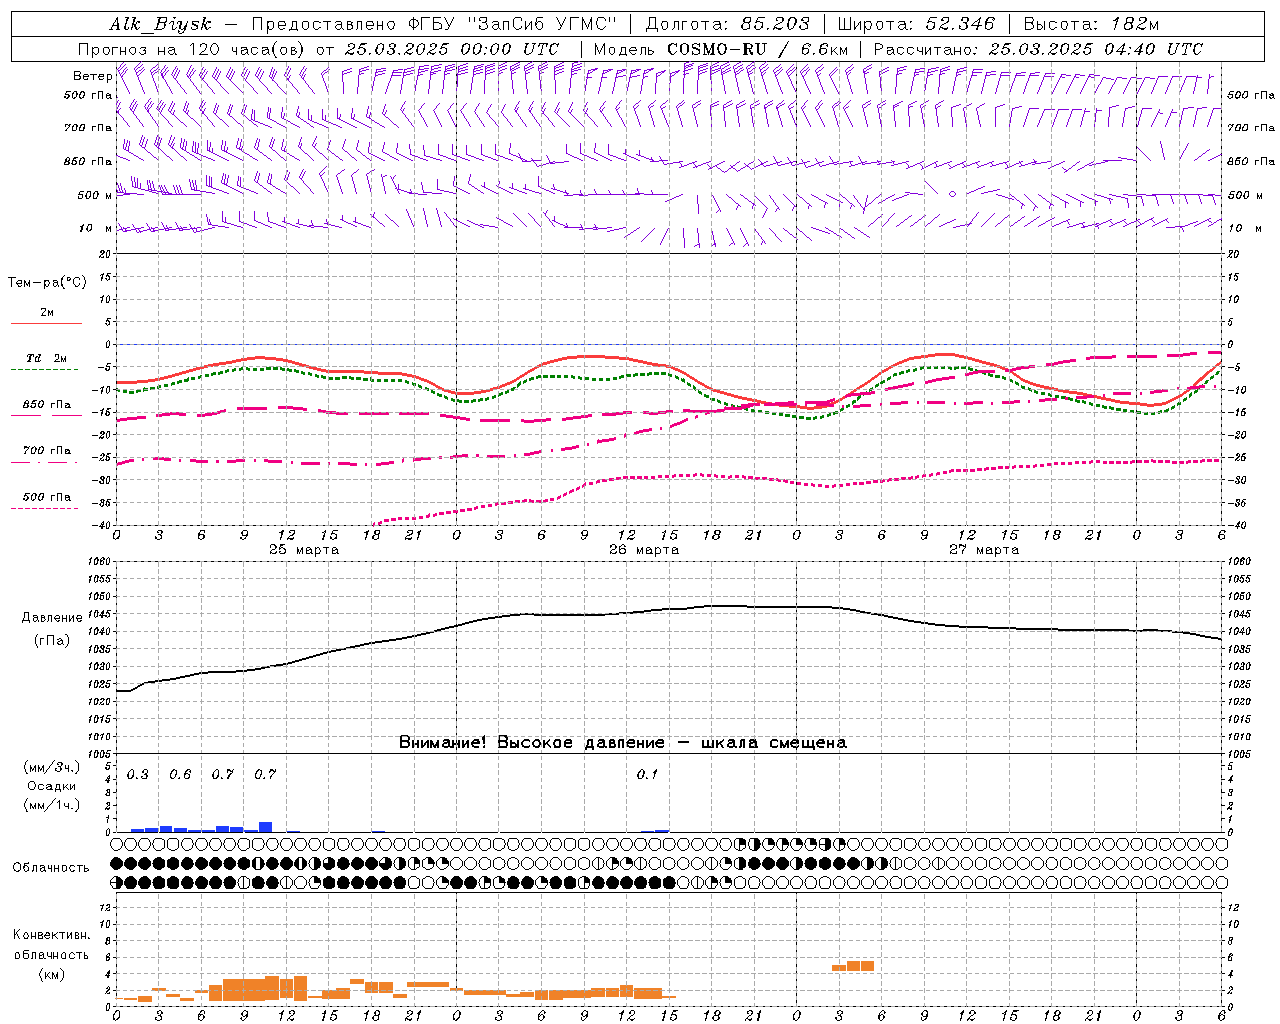This screenshot has width=1280, height=1024.
Task: Click the 'Облачность' cloudiness label
Action: [51, 868]
